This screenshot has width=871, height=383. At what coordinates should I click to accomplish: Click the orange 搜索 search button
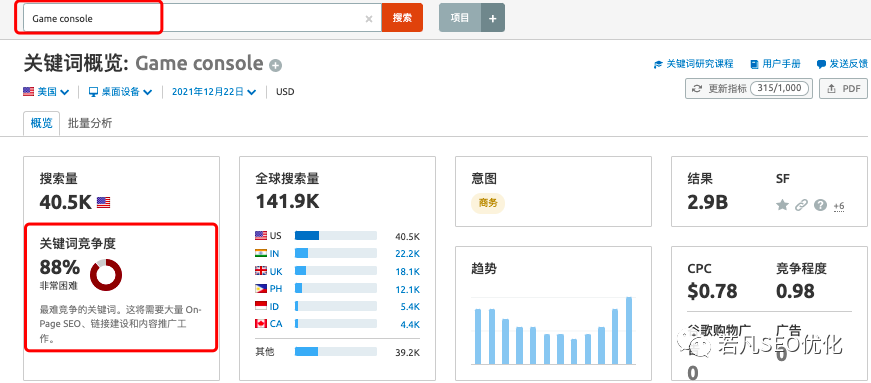[x=402, y=18]
